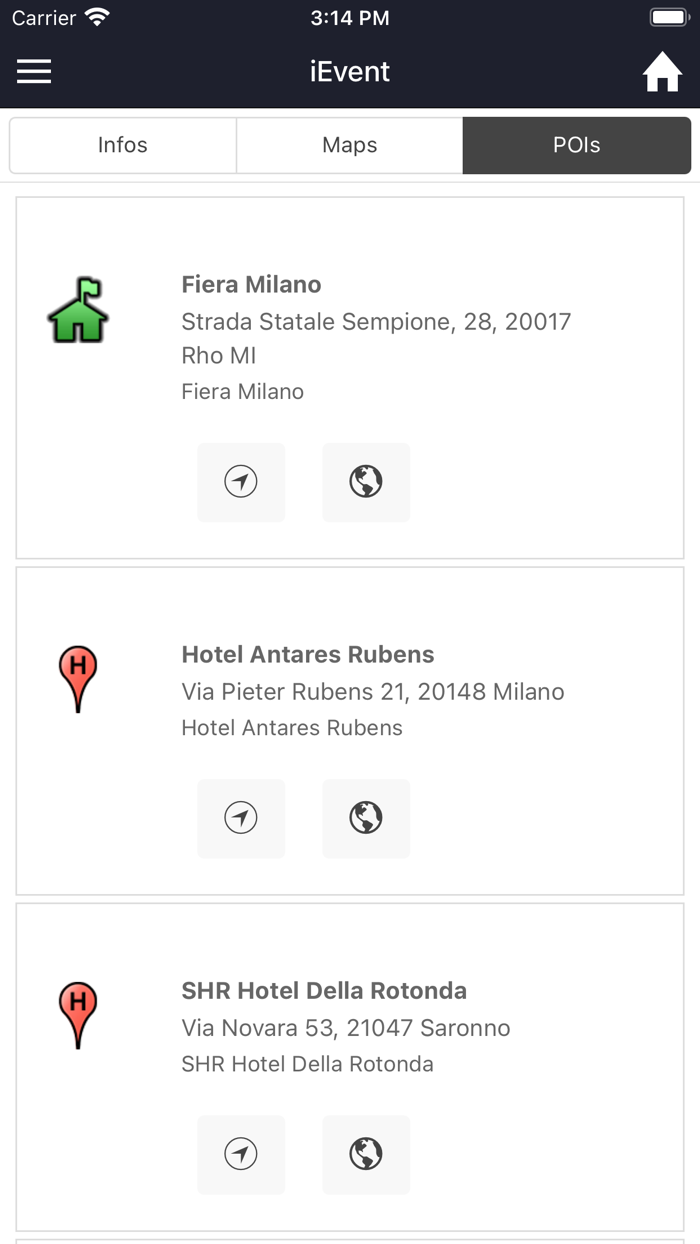Tap the home icon
The height and width of the screenshot is (1244, 700).
point(662,73)
